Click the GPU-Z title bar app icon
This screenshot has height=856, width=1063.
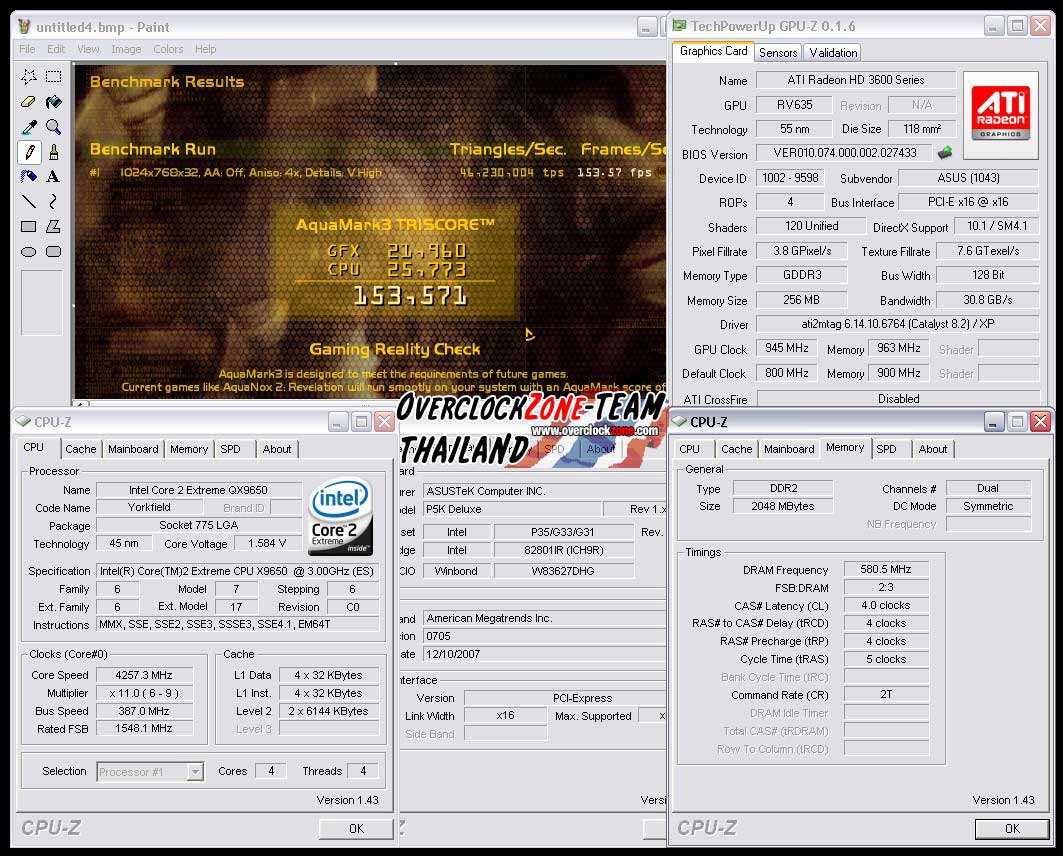pos(679,26)
